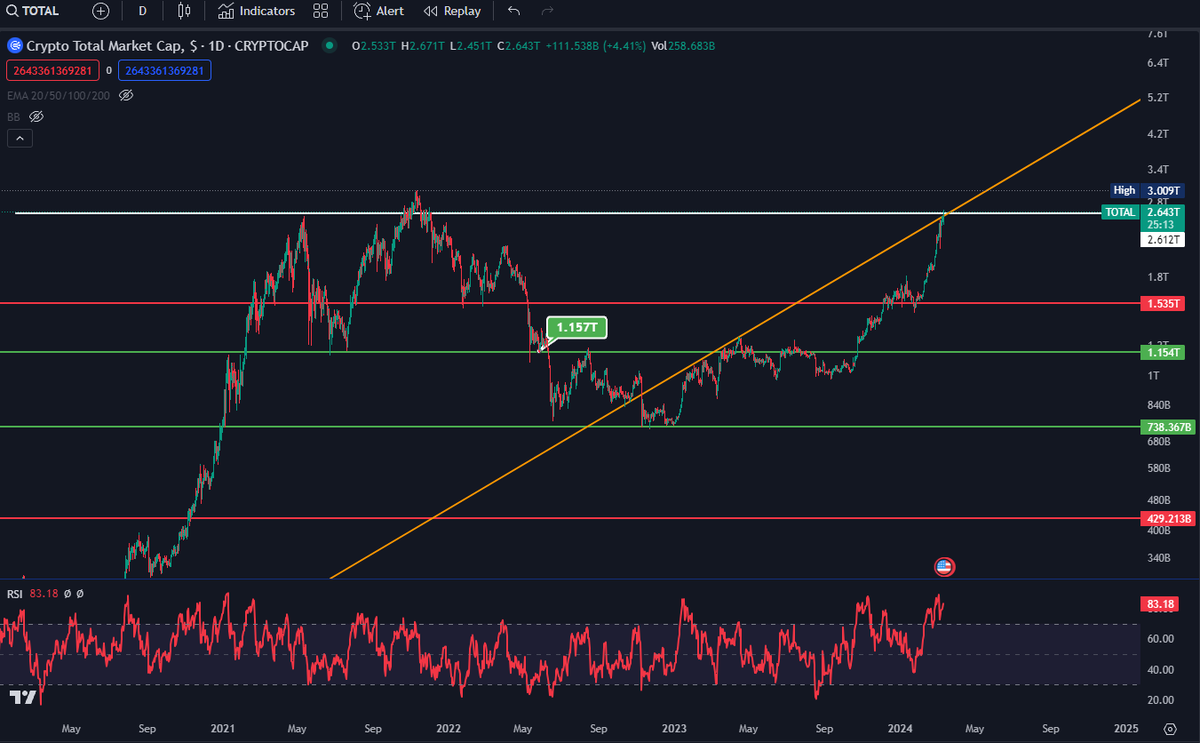Click the 429.213B red price label
The image size is (1200, 743).
click(x=1168, y=519)
